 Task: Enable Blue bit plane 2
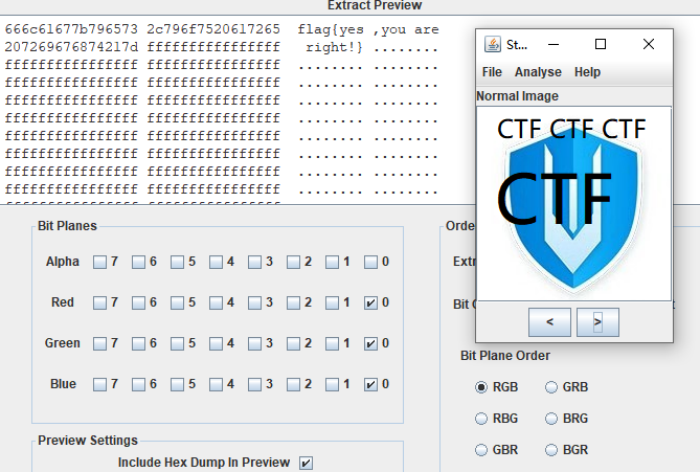(x=293, y=384)
